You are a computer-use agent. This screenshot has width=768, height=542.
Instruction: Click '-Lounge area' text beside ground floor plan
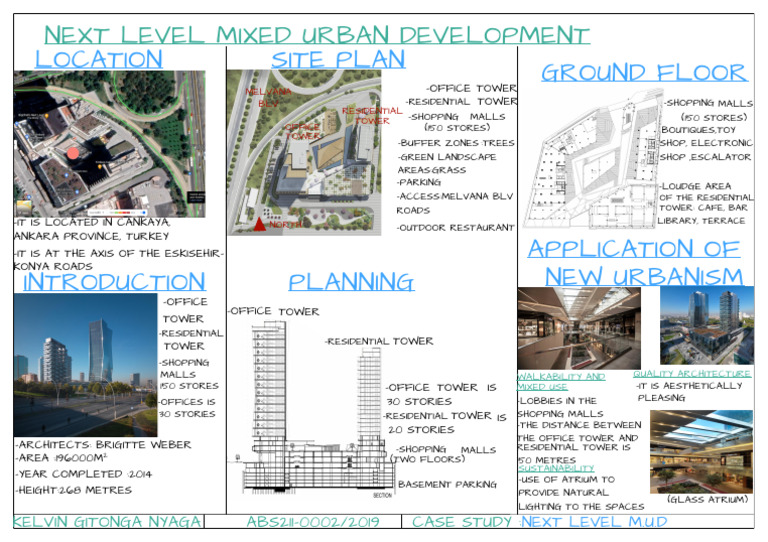(x=695, y=186)
